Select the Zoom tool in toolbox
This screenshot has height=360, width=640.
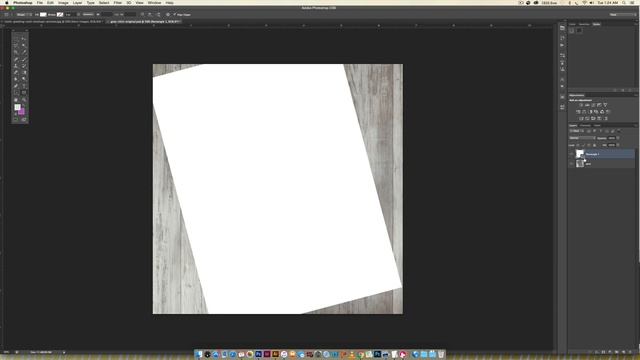(24, 100)
